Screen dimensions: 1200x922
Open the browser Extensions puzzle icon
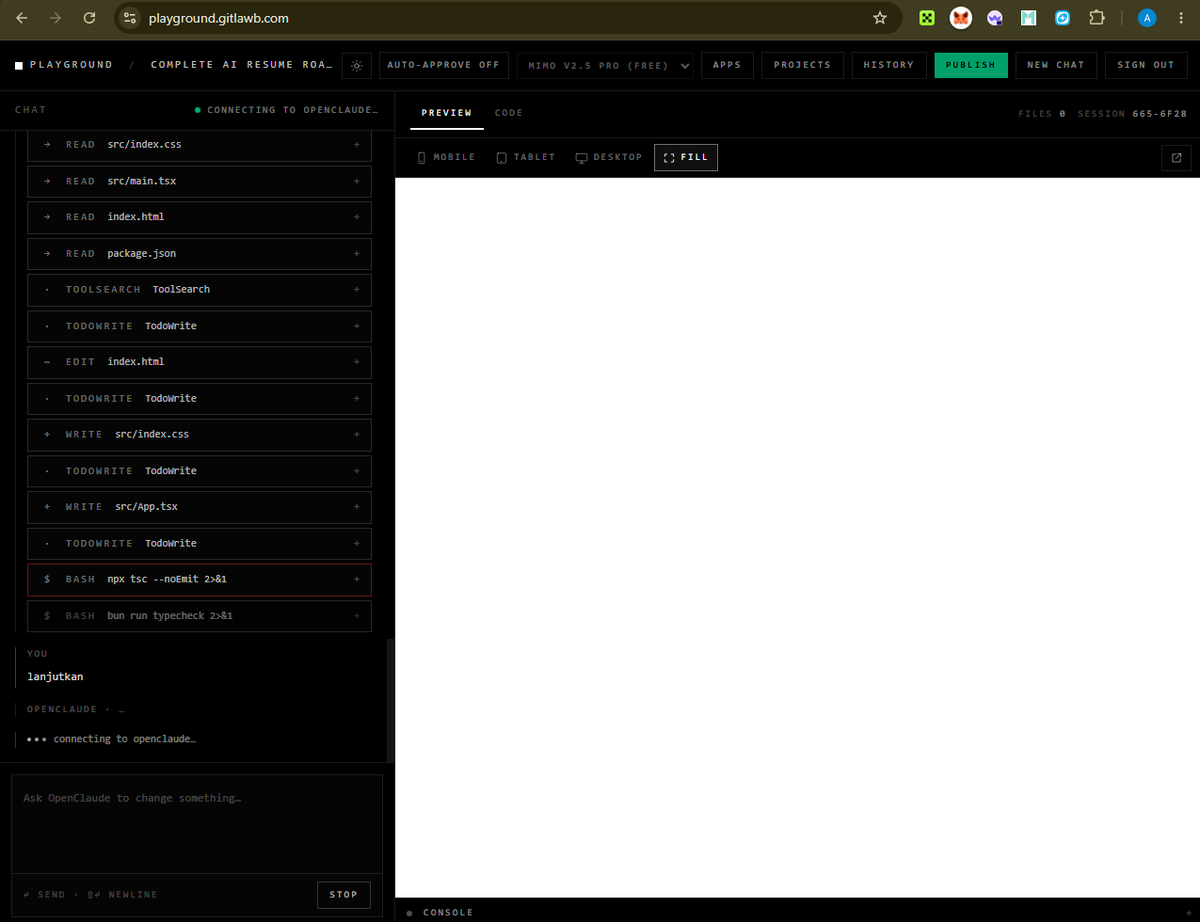click(1096, 18)
